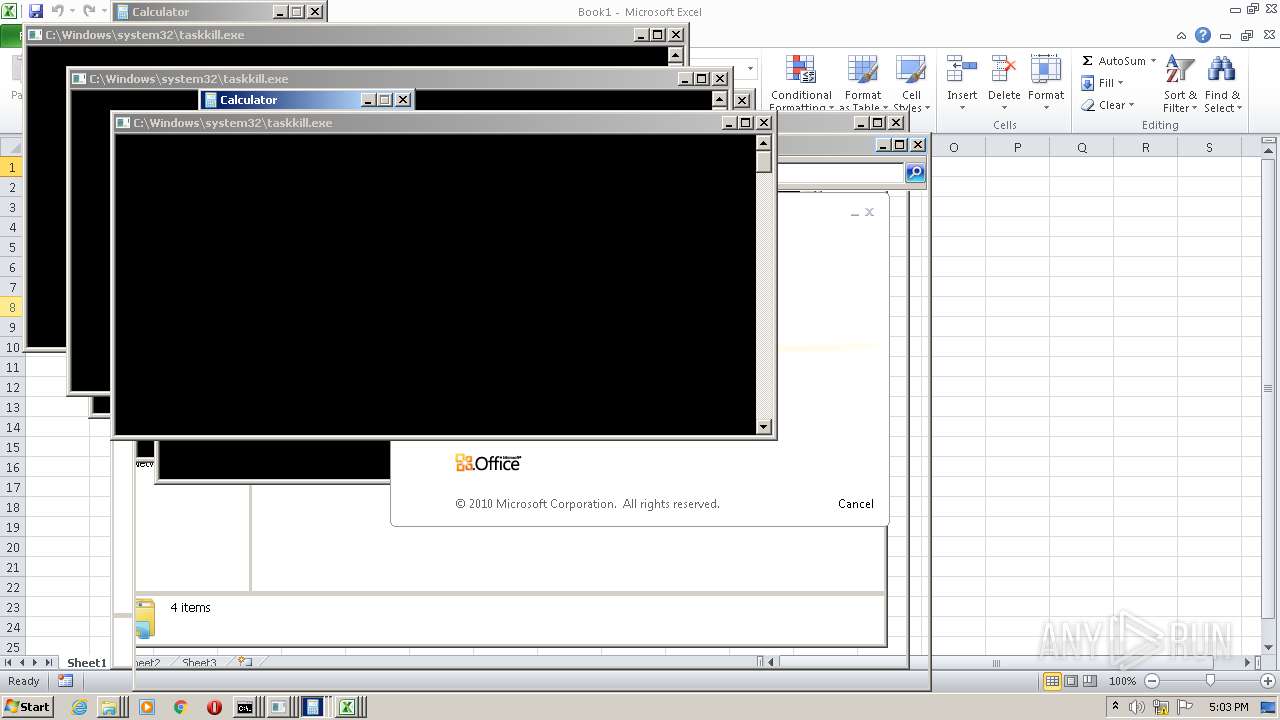1280x720 pixels.
Task: Select the Sheet3 tab
Action: pyautogui.click(x=199, y=662)
